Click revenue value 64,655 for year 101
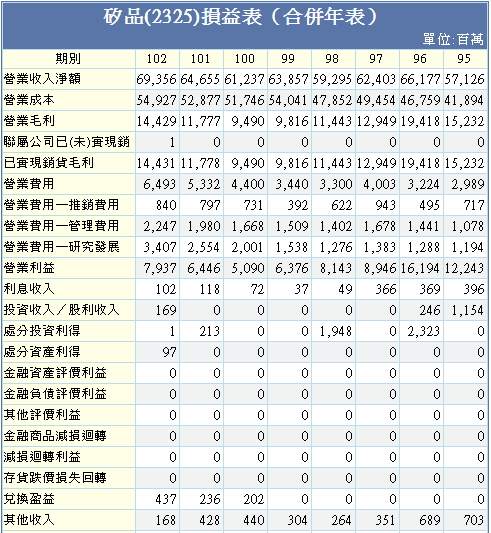This screenshot has height=533, width=491. [200, 80]
